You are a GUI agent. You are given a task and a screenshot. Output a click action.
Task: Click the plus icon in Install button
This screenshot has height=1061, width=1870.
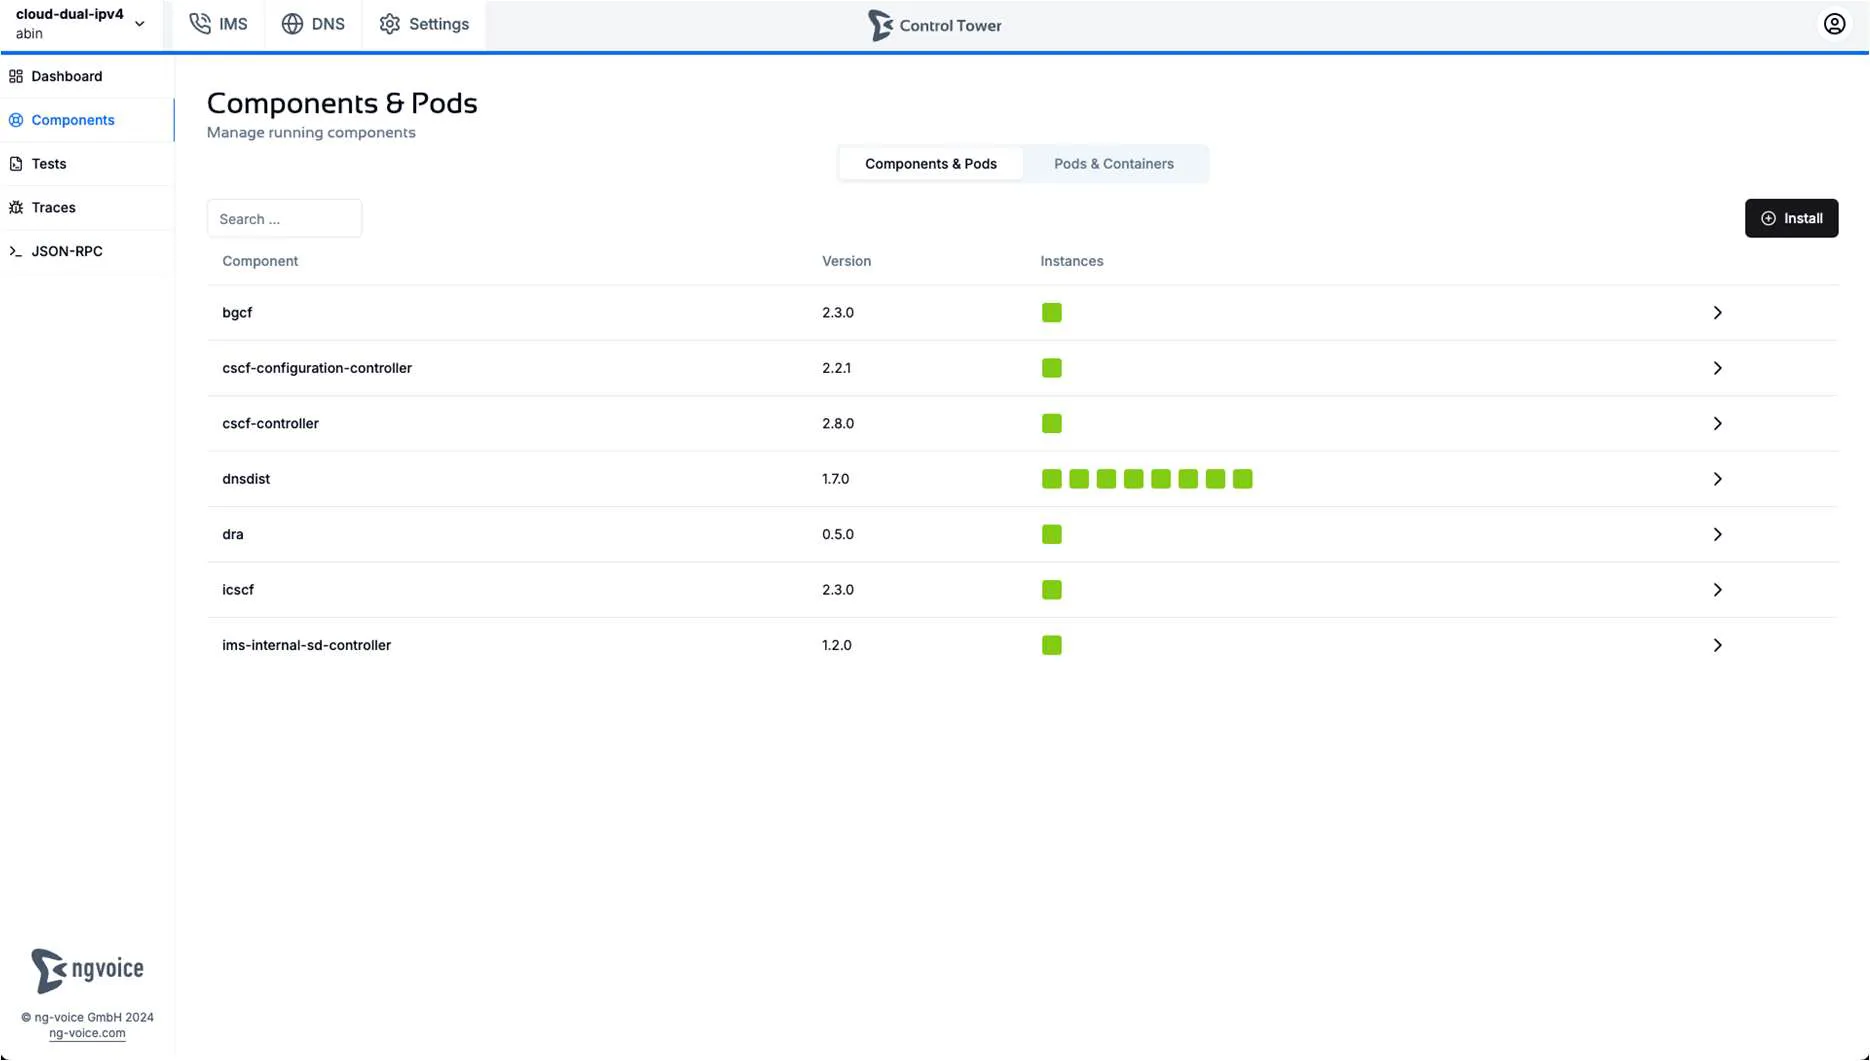pyautogui.click(x=1768, y=218)
